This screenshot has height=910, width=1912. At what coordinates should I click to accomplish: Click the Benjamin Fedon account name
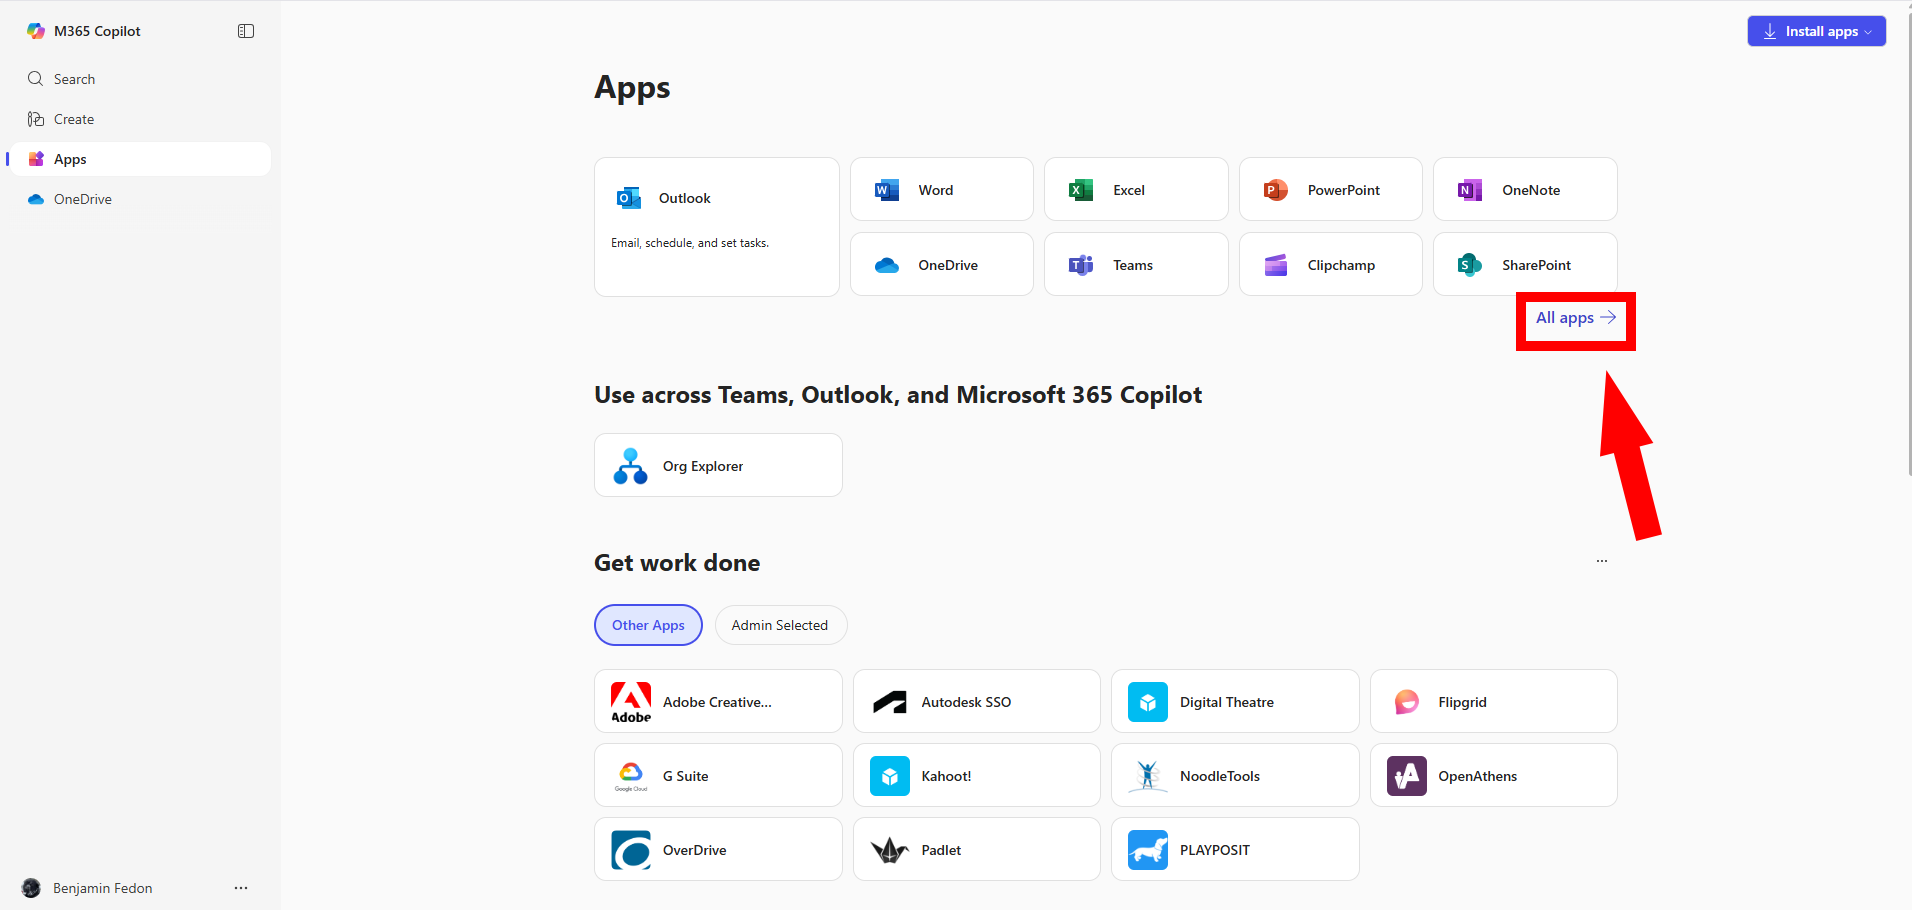(x=103, y=888)
